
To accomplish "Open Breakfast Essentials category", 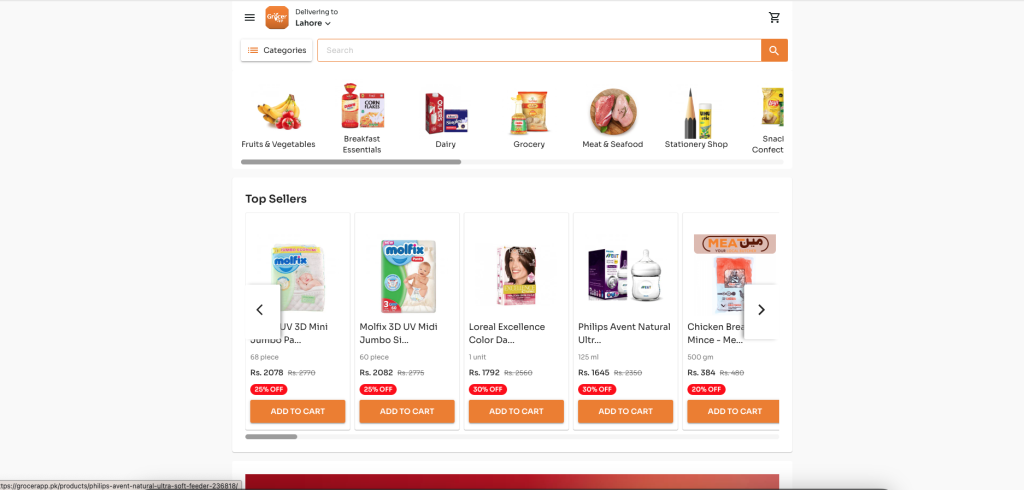I will [362, 119].
